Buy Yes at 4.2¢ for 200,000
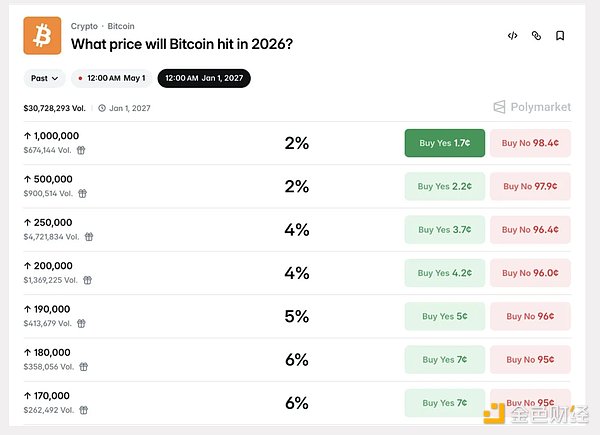The height and width of the screenshot is (435, 600). (444, 273)
